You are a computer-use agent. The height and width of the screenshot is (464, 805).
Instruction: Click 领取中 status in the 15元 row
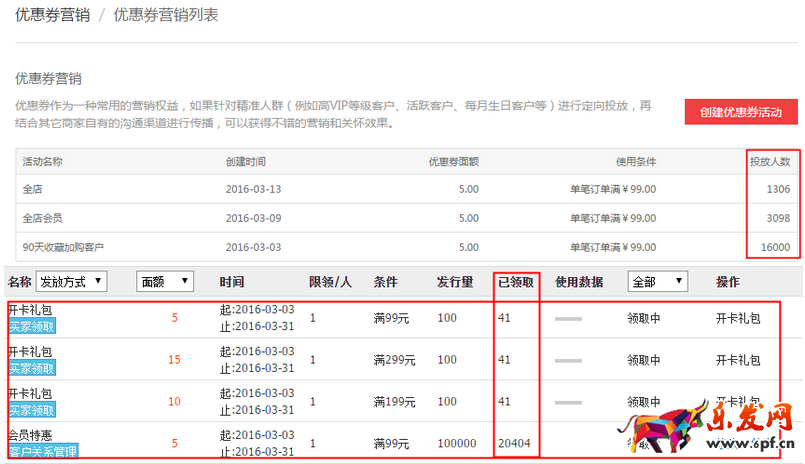pos(644,360)
